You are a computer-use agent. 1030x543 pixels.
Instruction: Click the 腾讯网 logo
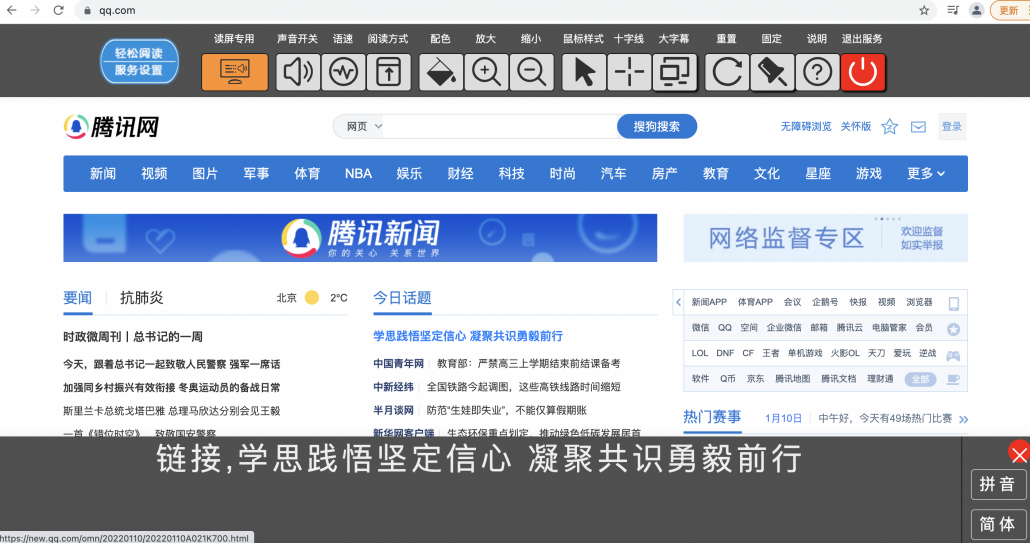[x=112, y=127]
